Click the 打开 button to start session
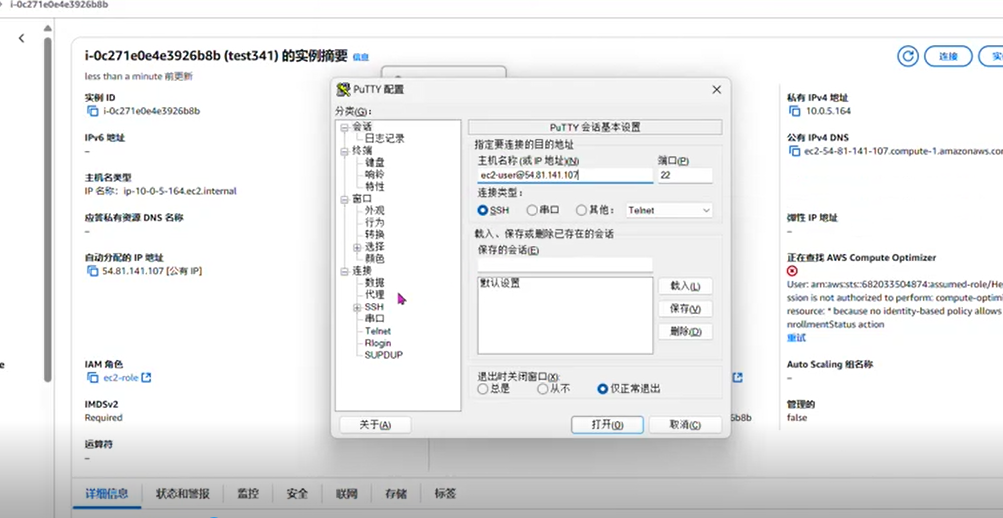1003x518 pixels. [x=607, y=425]
